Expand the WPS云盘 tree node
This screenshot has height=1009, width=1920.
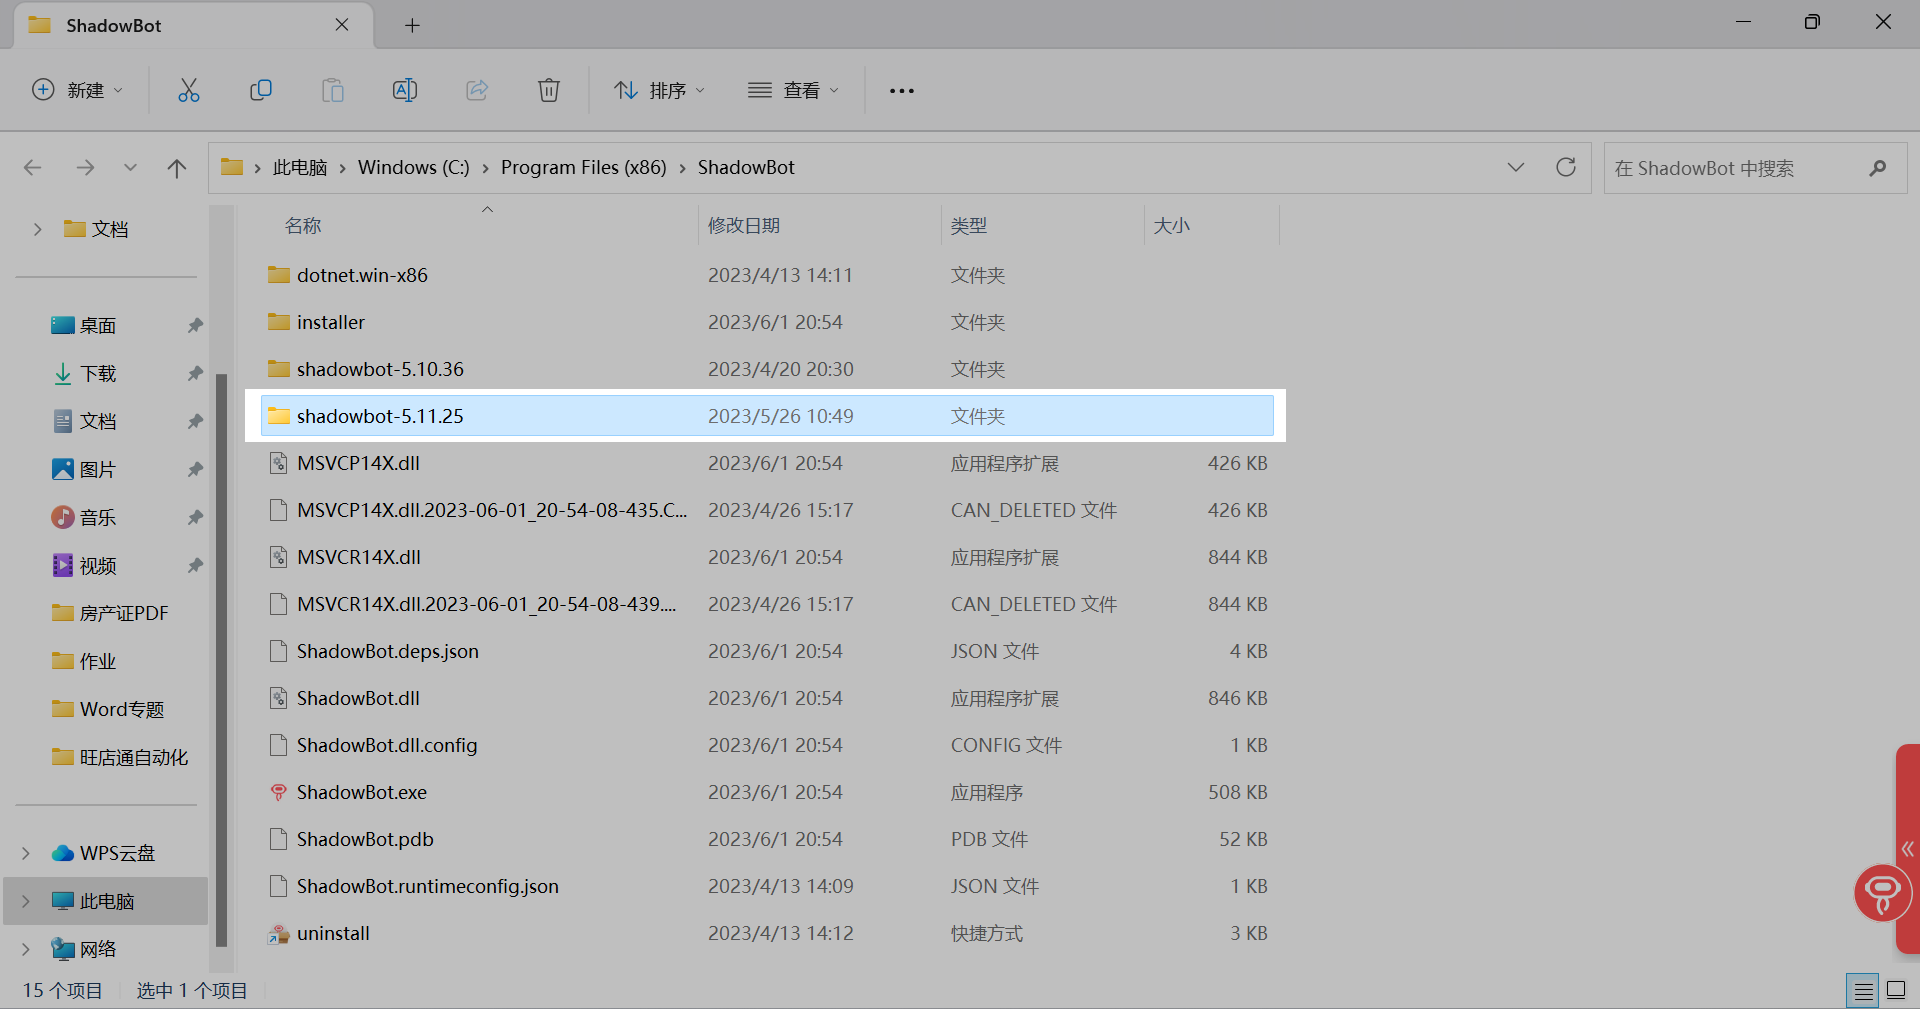click(x=26, y=853)
